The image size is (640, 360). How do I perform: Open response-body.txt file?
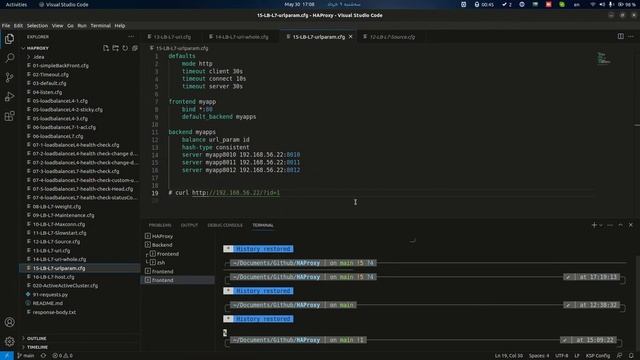coord(54,312)
